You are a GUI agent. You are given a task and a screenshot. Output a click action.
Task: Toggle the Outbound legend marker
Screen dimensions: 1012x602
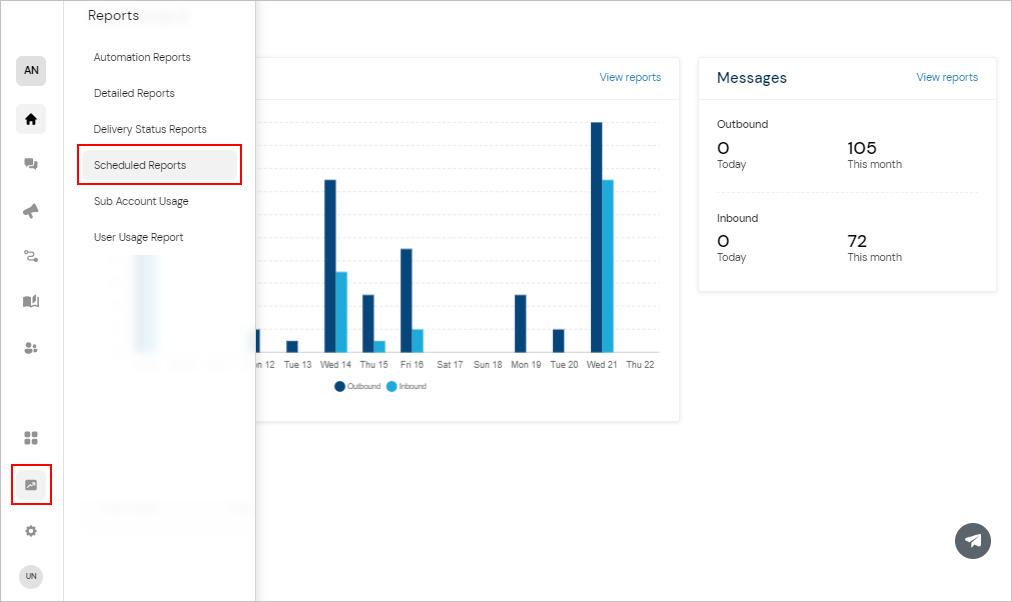pyautogui.click(x=339, y=386)
